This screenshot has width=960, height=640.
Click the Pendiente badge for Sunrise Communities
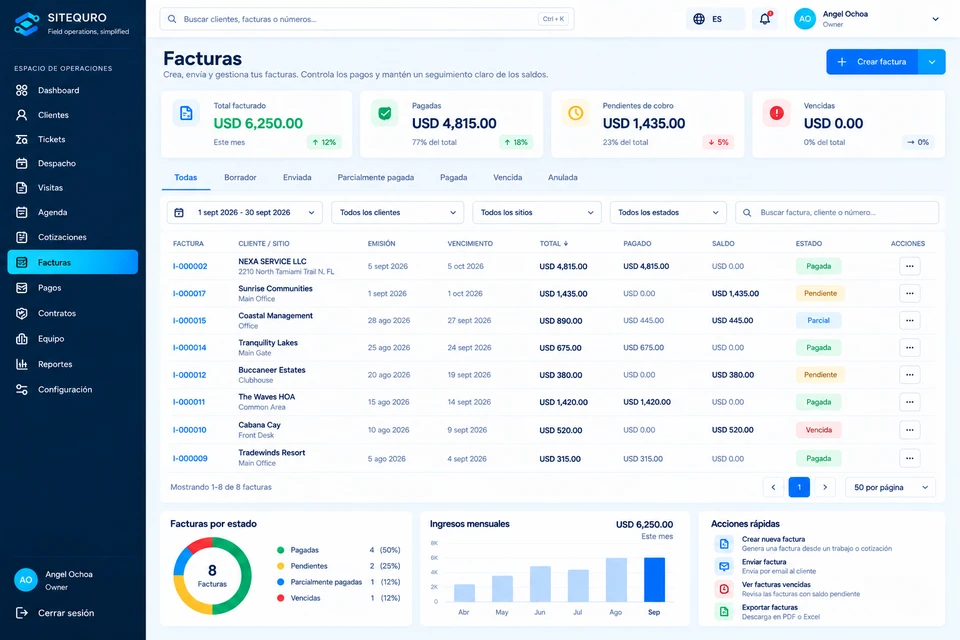tap(820, 293)
